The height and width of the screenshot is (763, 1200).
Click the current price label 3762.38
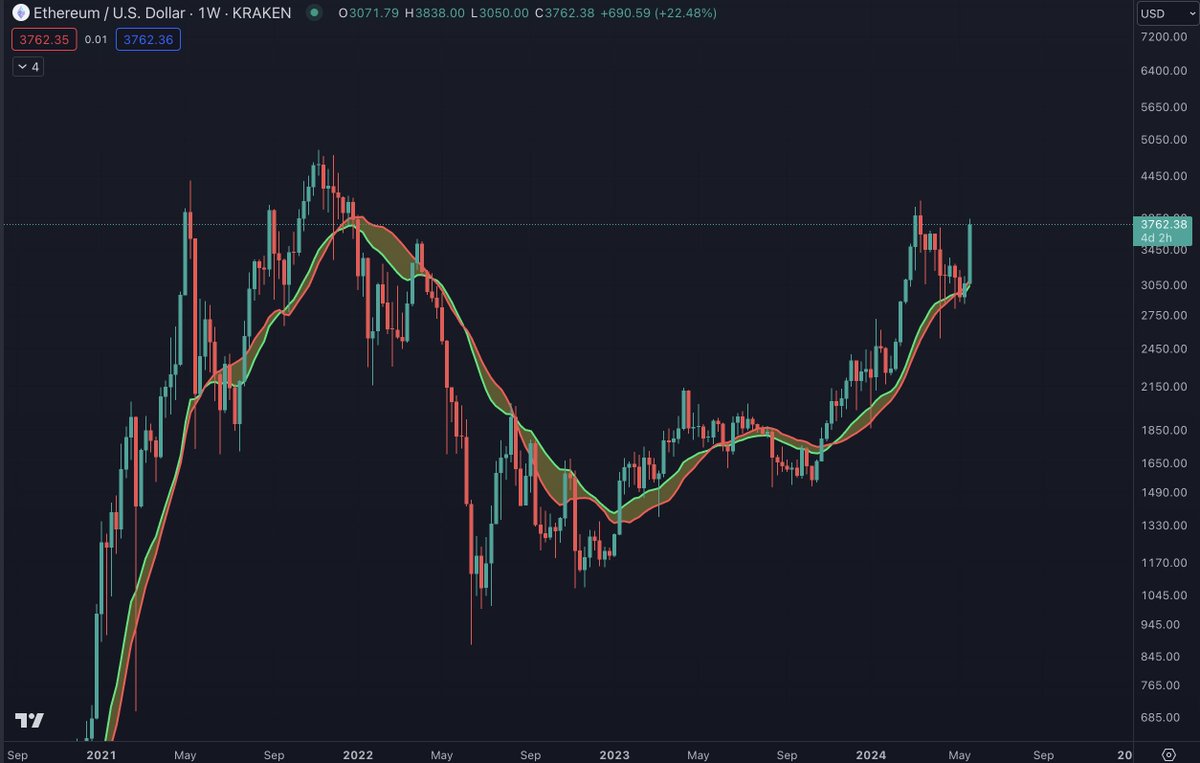(x=1164, y=225)
